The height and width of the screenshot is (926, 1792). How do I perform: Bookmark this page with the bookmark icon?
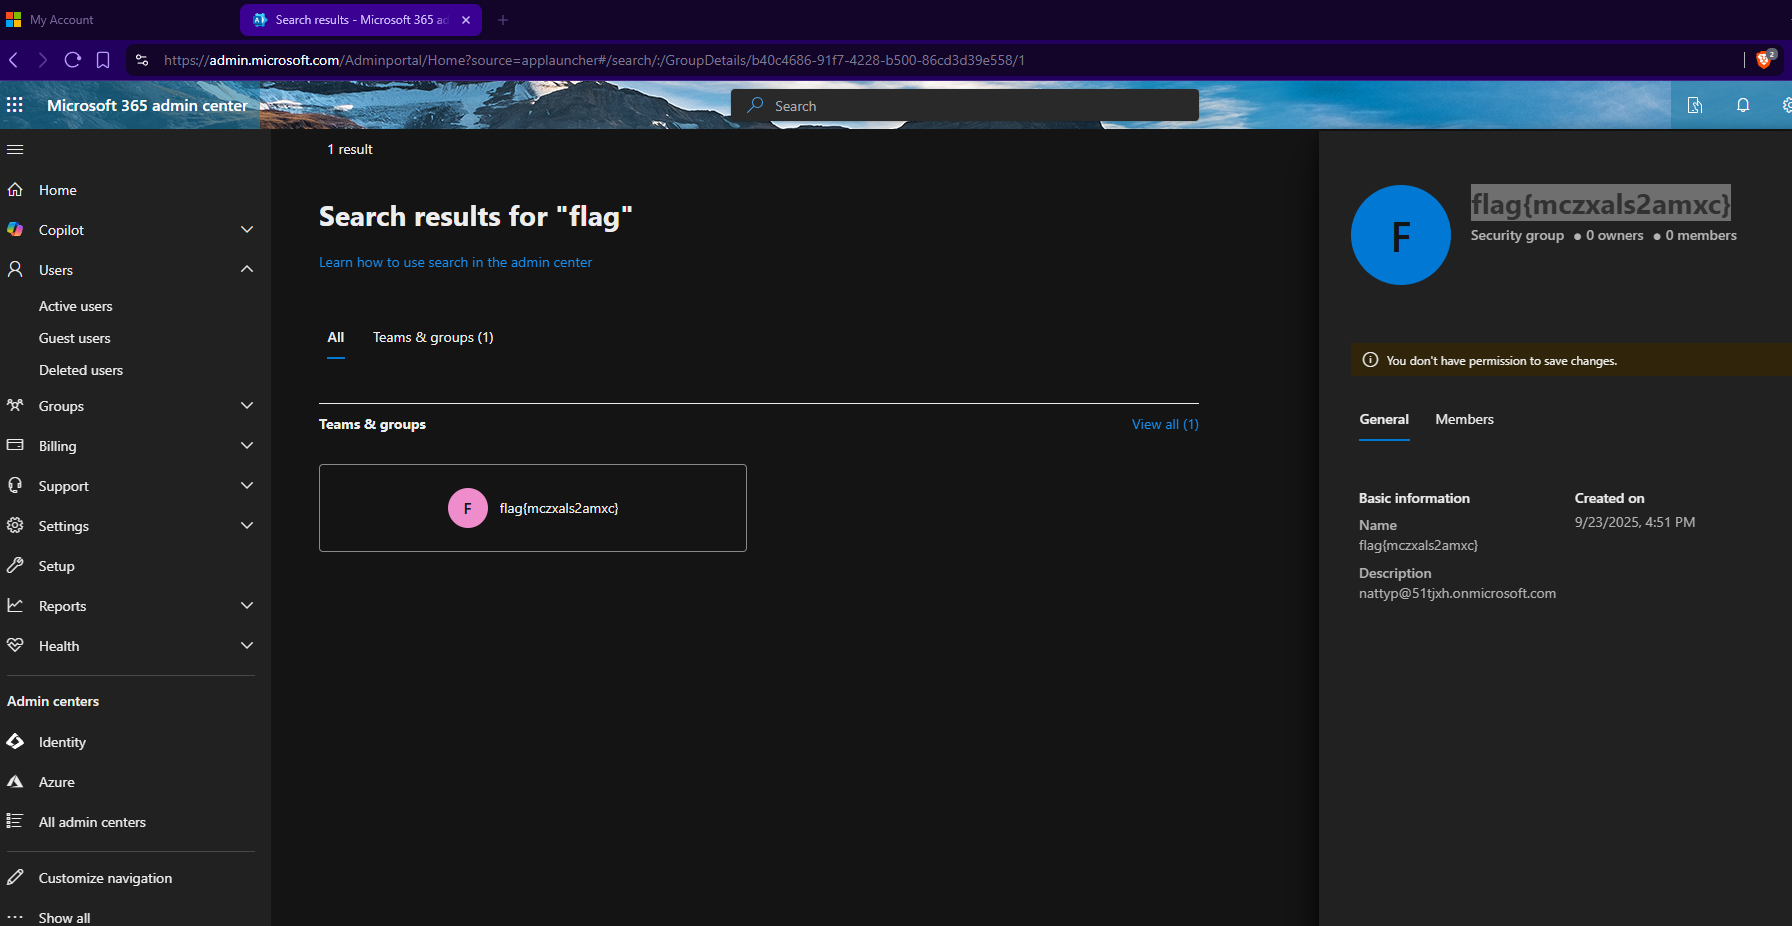pyautogui.click(x=103, y=60)
